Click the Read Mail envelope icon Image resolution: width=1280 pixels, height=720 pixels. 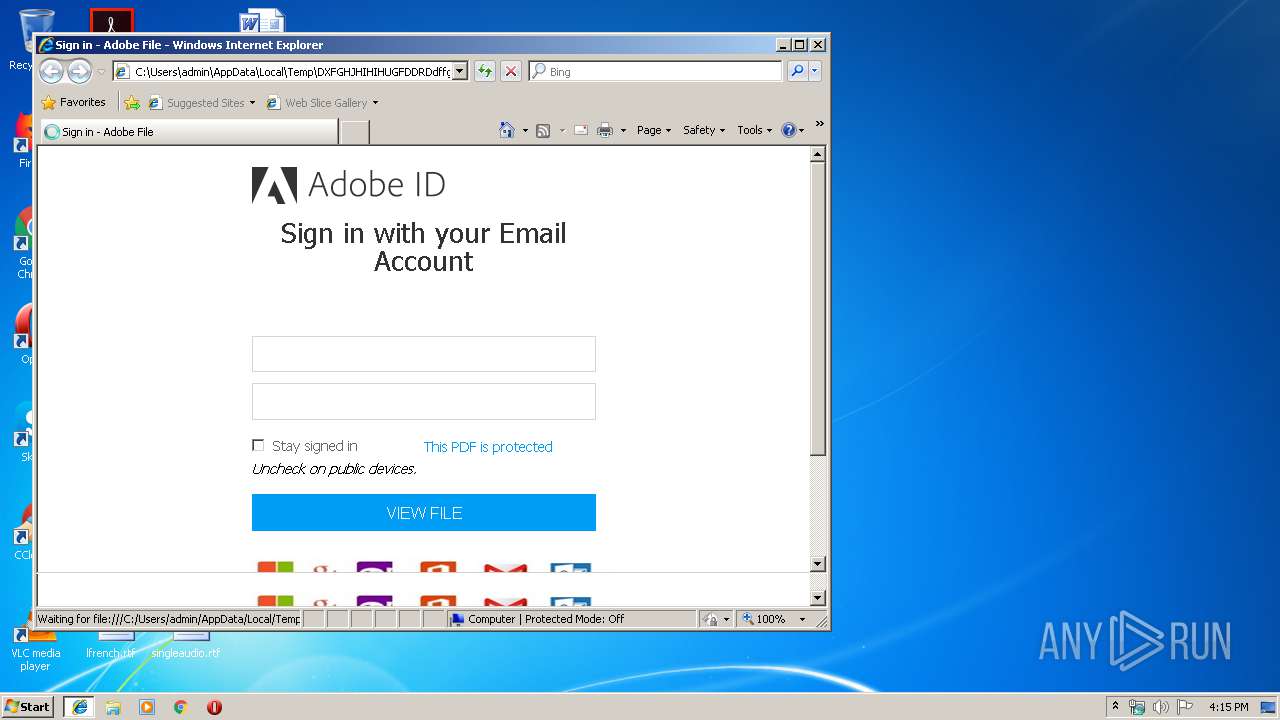581,130
